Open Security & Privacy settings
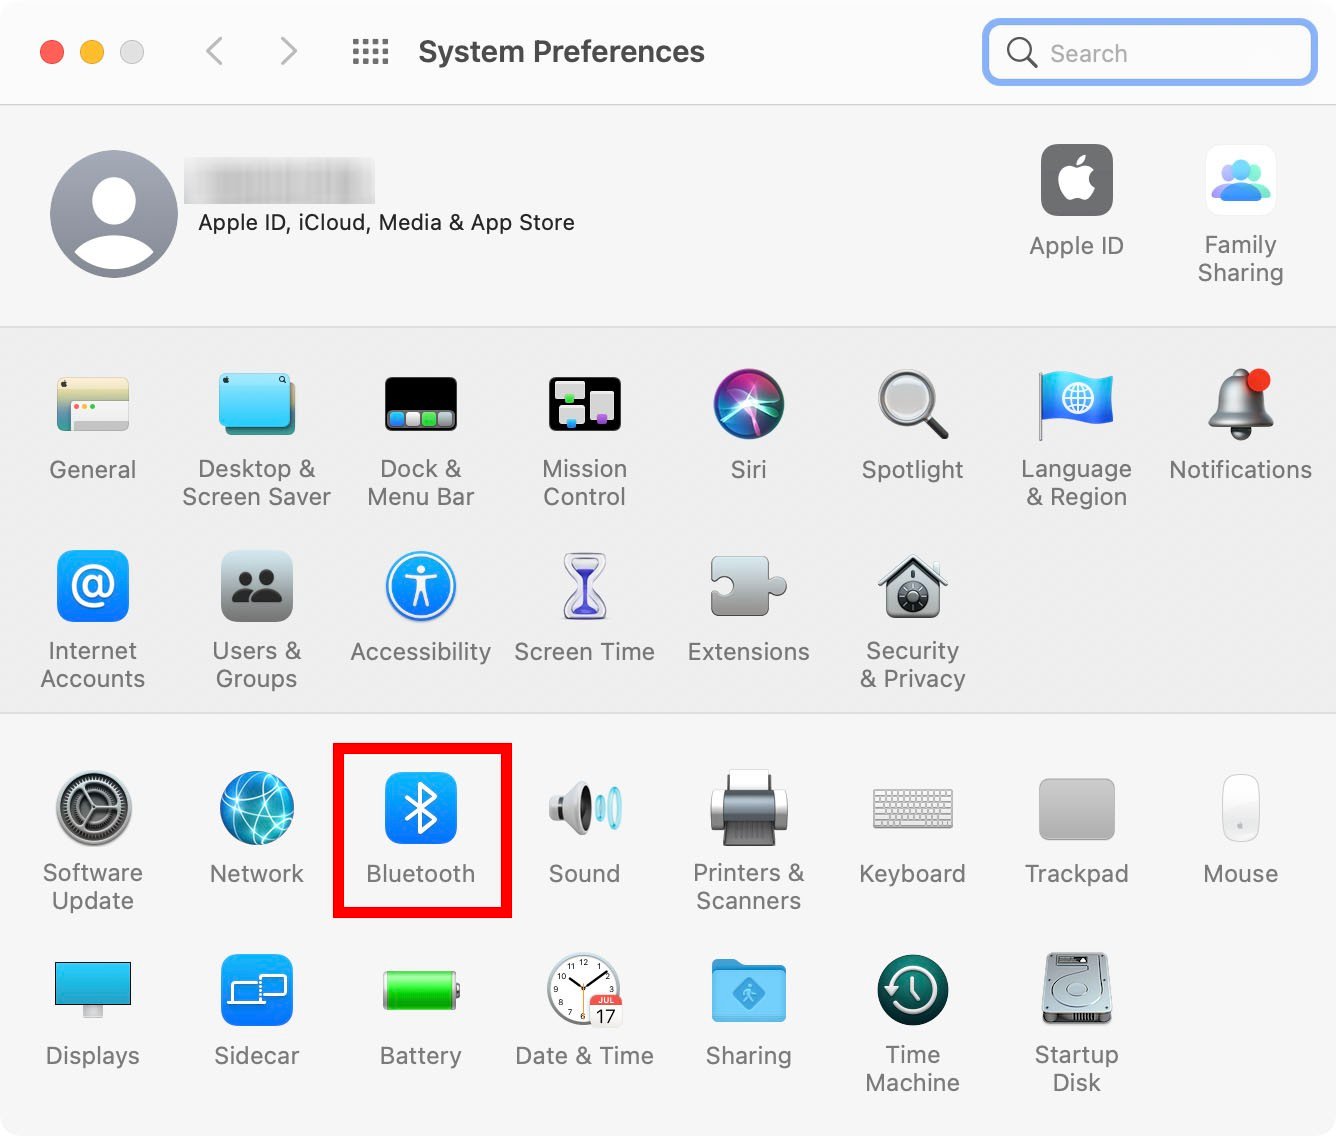Image resolution: width=1336 pixels, height=1136 pixels. (x=912, y=588)
